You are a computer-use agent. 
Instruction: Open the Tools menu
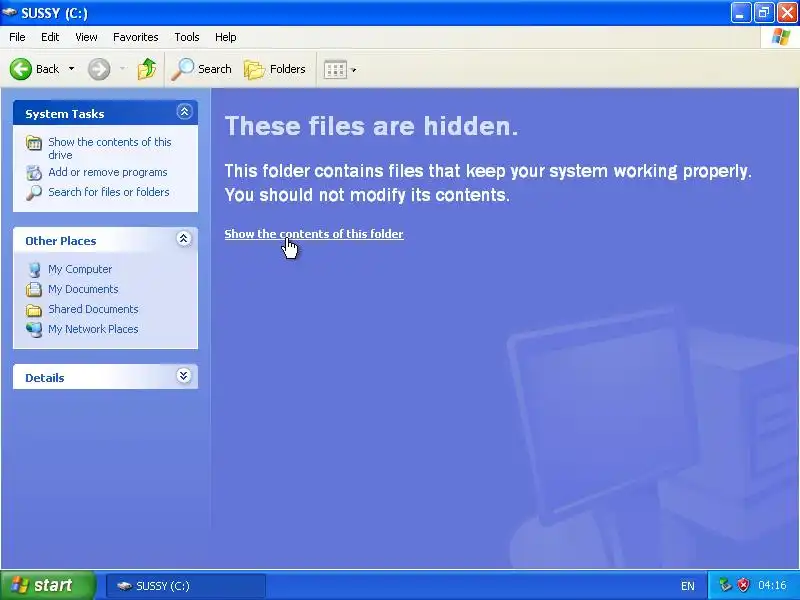(187, 37)
